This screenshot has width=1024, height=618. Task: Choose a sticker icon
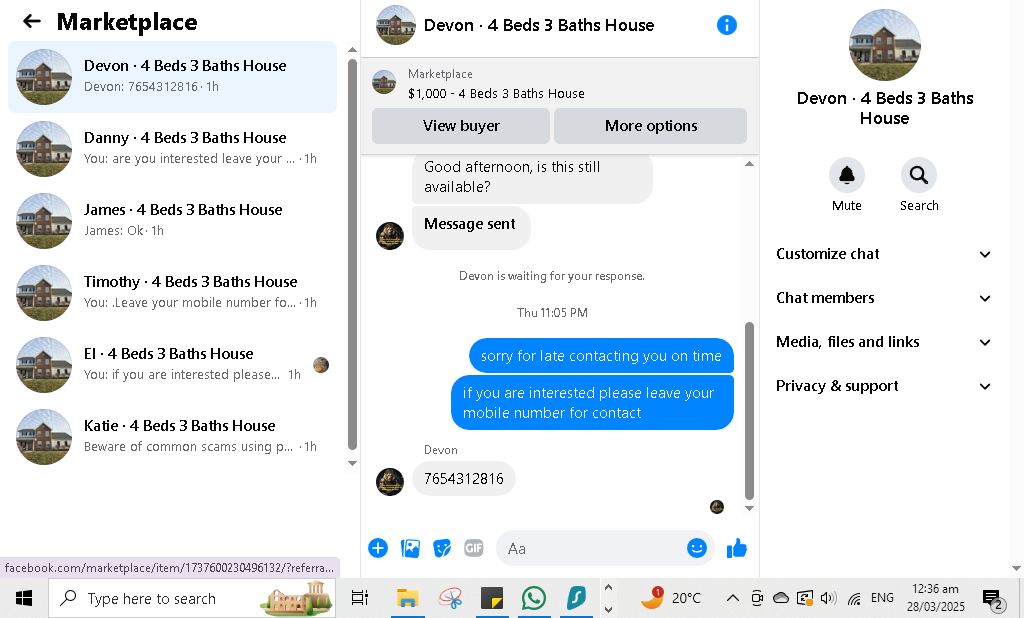coord(442,548)
